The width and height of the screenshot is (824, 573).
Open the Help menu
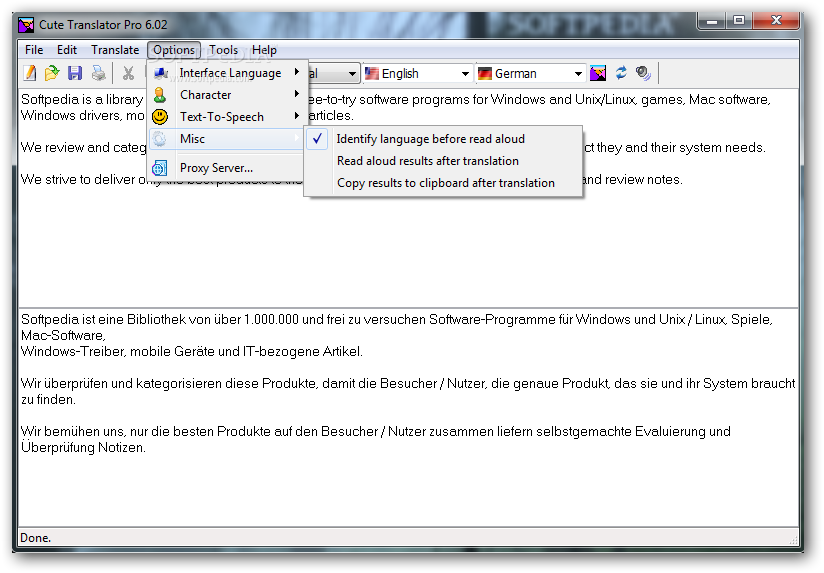264,50
